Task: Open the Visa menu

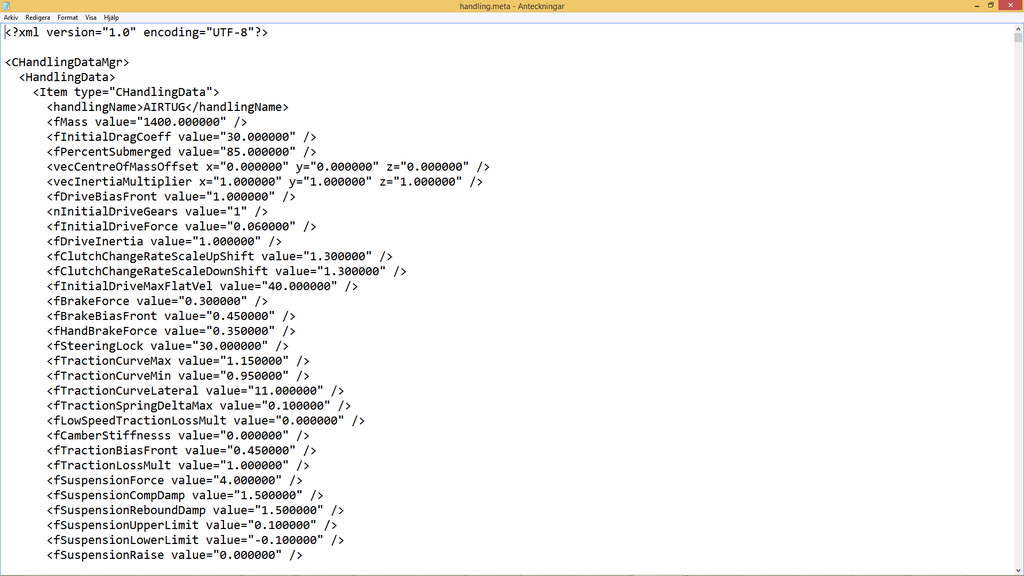Action: click(91, 18)
